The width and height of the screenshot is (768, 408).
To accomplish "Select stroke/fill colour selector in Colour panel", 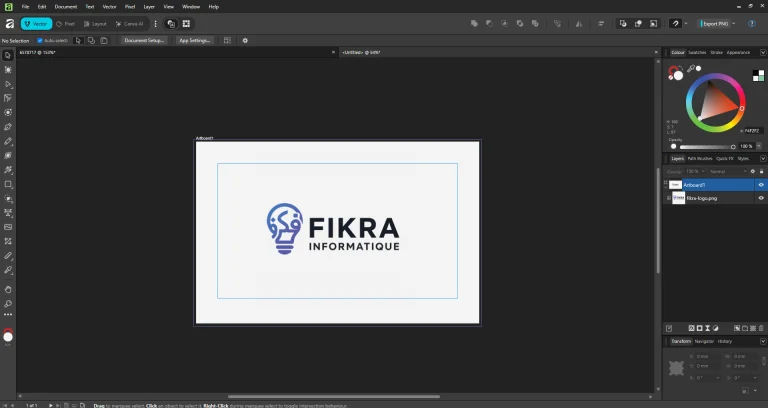I will point(676,73).
